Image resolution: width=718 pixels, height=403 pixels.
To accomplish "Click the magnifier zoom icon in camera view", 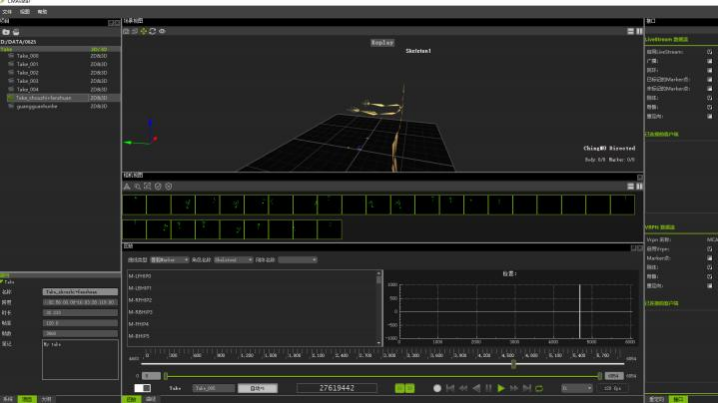I will (136, 186).
